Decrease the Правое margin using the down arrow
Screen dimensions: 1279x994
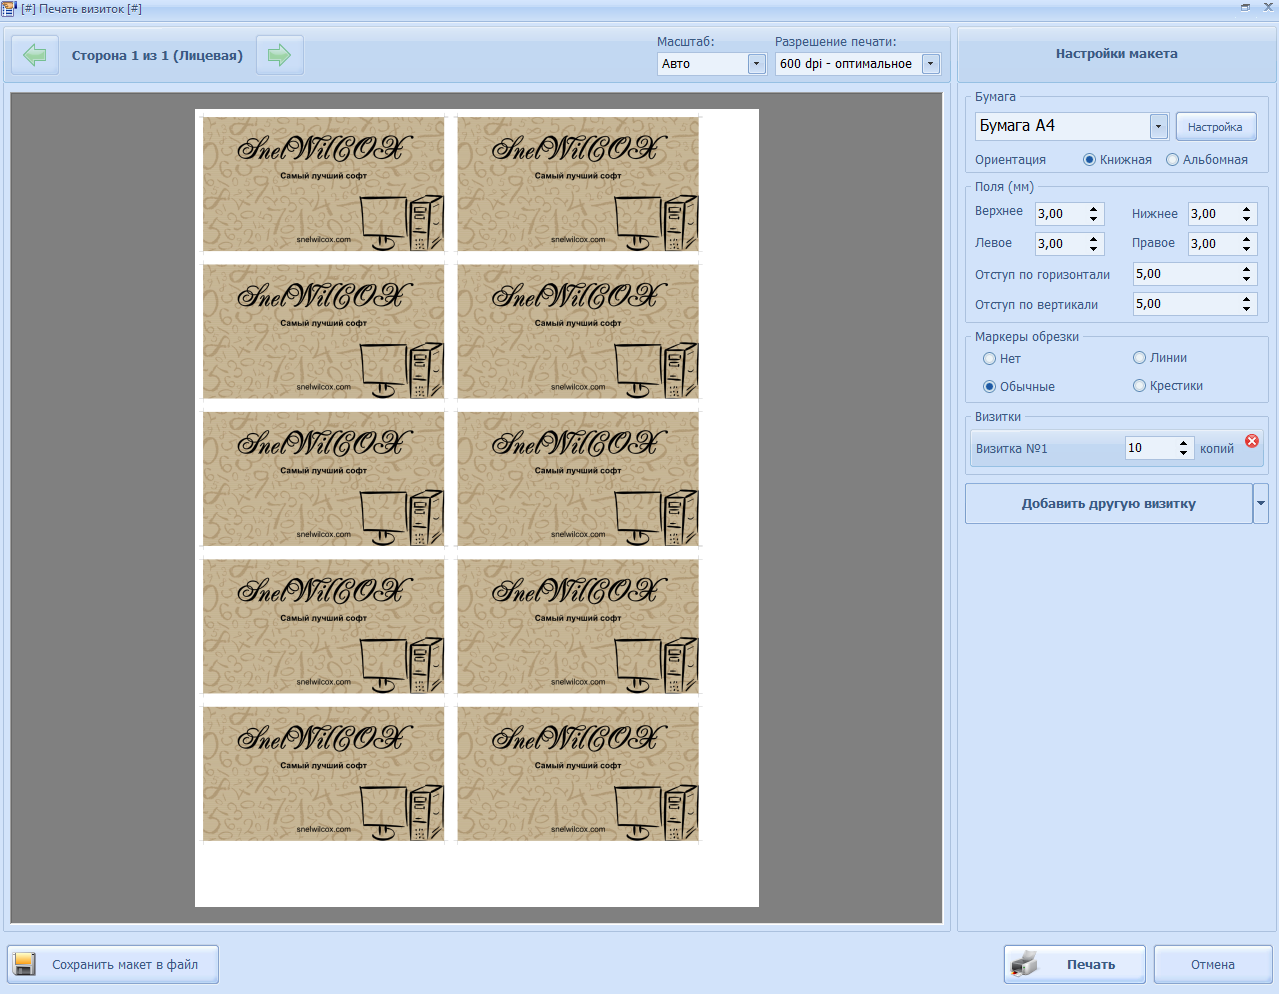point(1246,248)
